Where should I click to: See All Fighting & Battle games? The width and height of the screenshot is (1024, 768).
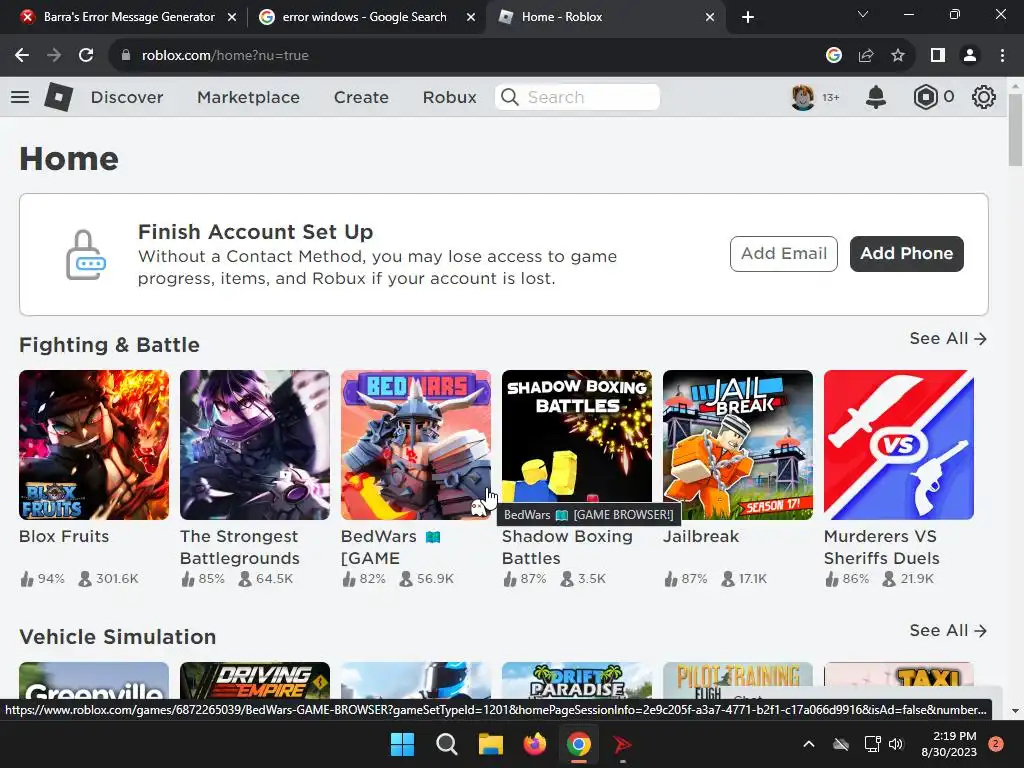(948, 339)
